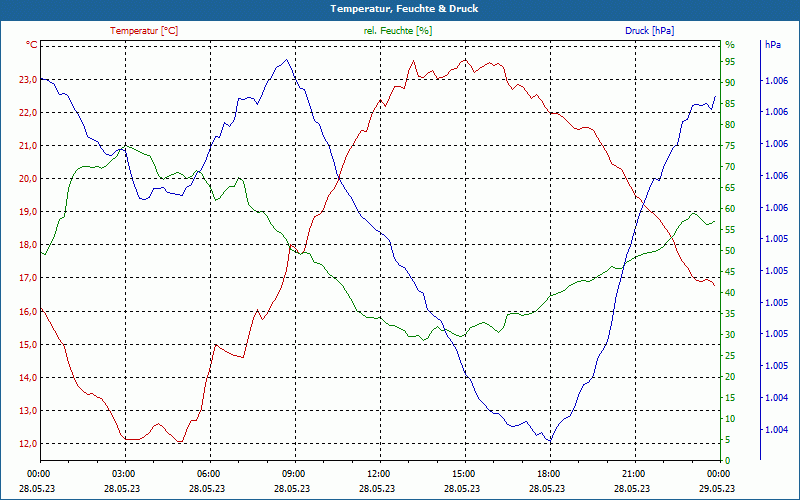Click the '13,0' temperature axis value
The width and height of the screenshot is (800, 500).
pyautogui.click(x=28, y=411)
